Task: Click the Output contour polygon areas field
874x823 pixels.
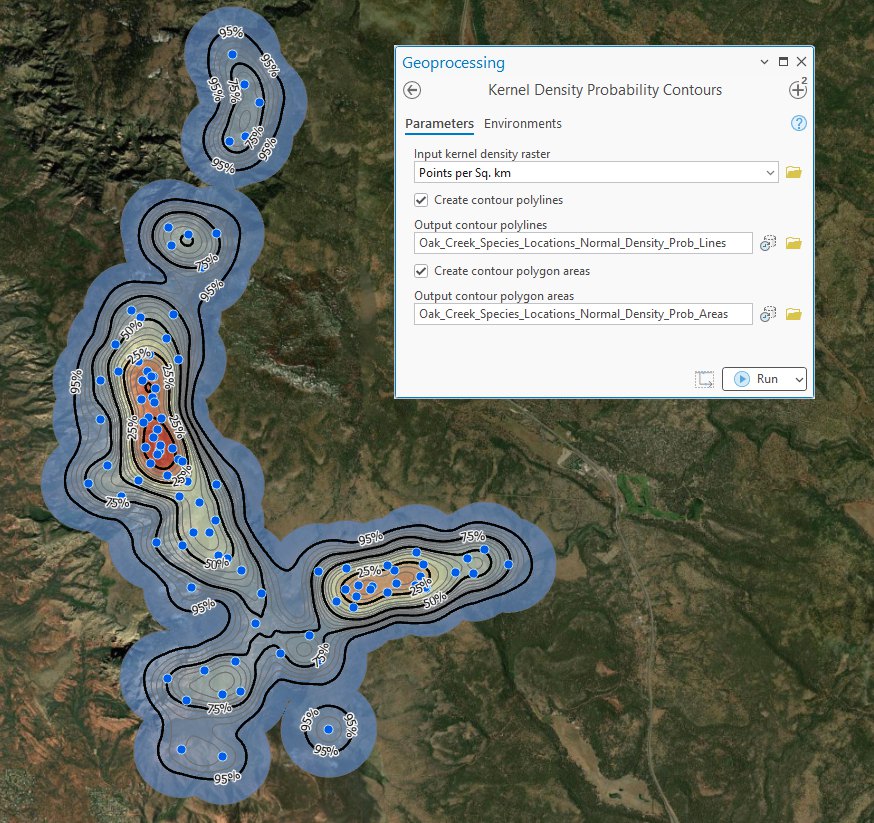Action: click(583, 314)
